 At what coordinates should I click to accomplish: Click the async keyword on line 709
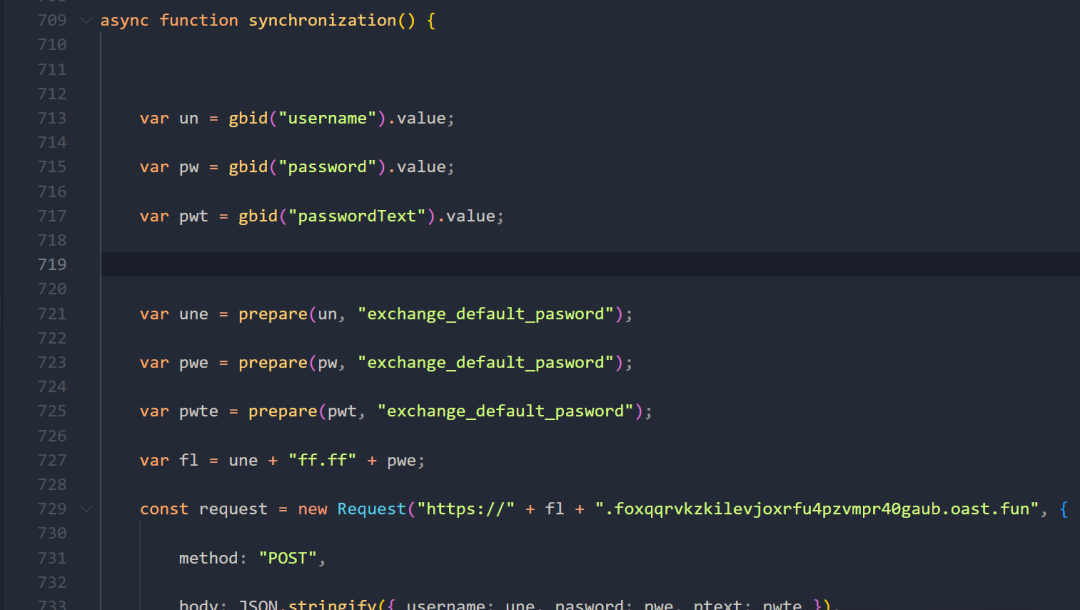pos(125,21)
